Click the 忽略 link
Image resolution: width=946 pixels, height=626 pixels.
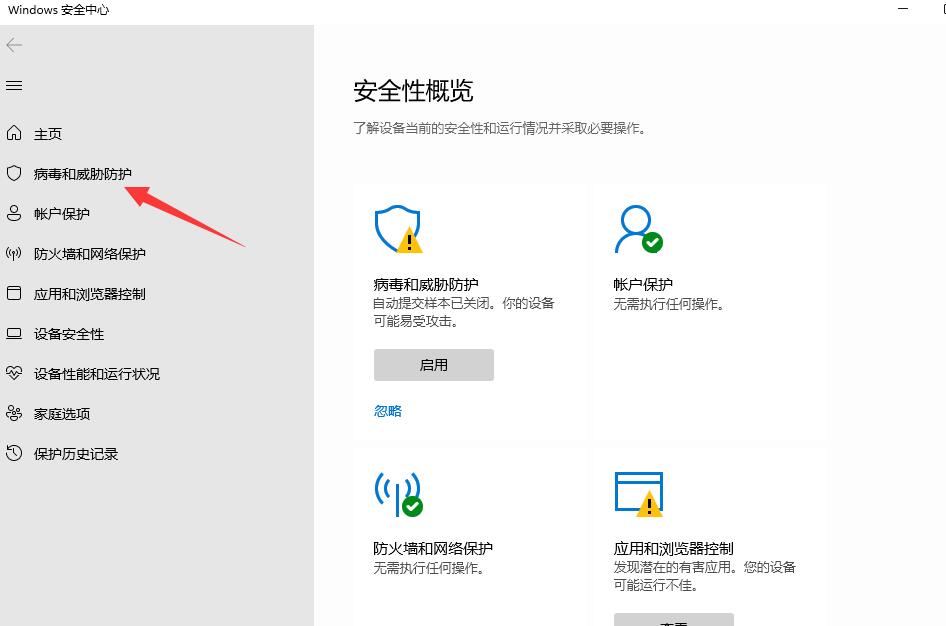click(388, 411)
